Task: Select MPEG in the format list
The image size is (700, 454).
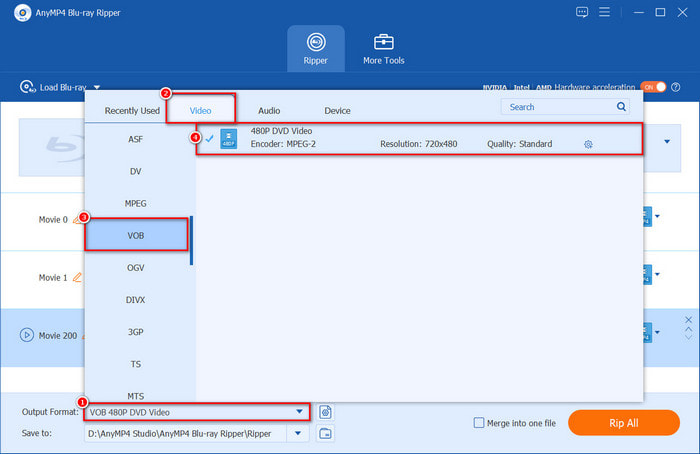Action: [136, 204]
